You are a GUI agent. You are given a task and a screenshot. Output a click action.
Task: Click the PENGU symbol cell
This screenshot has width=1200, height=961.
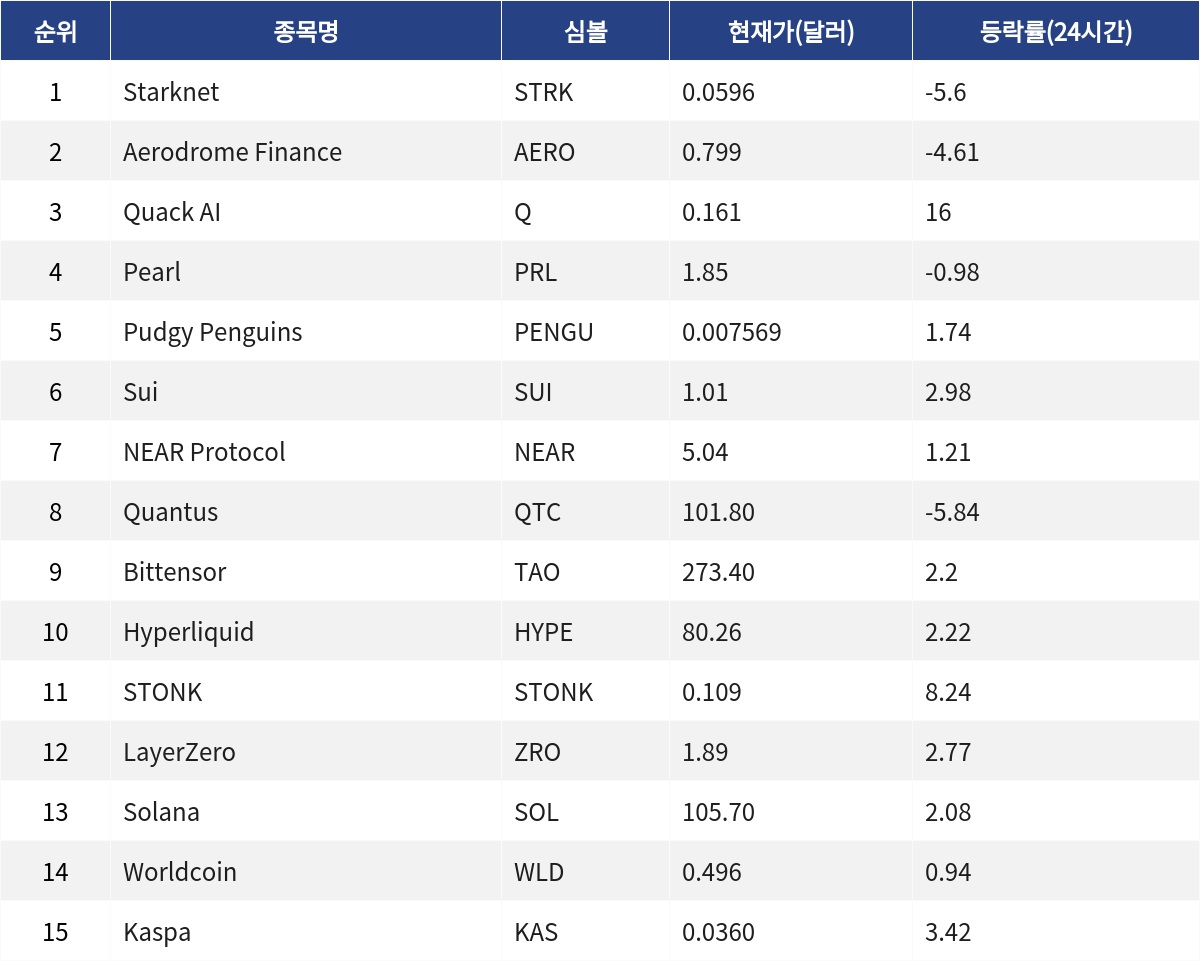tap(586, 332)
